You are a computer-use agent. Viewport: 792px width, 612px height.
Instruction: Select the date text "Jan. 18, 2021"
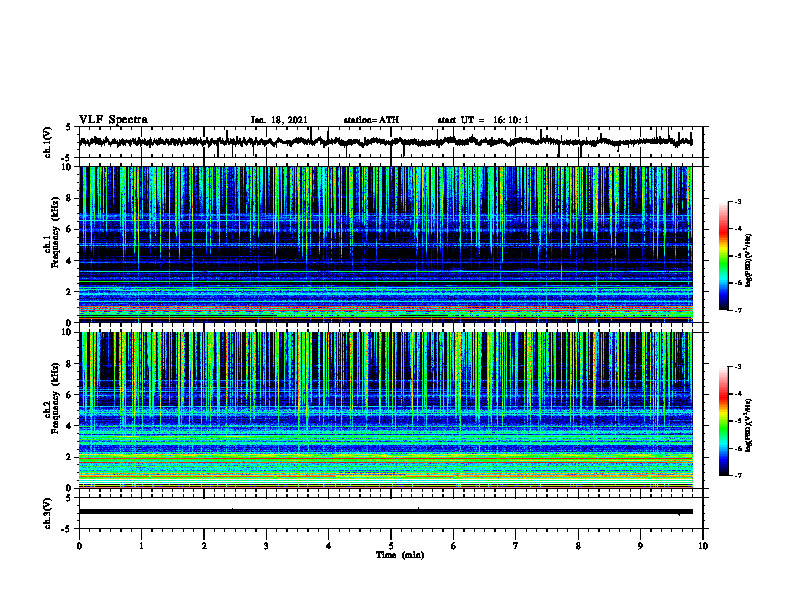(279, 120)
